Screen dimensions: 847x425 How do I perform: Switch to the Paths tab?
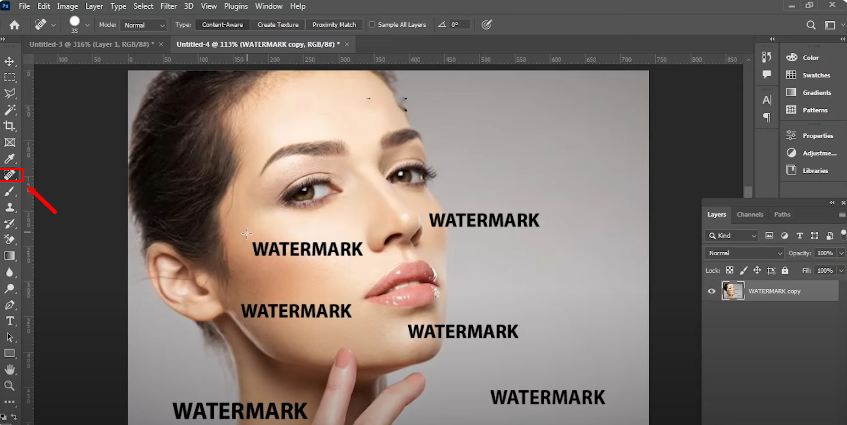point(782,214)
